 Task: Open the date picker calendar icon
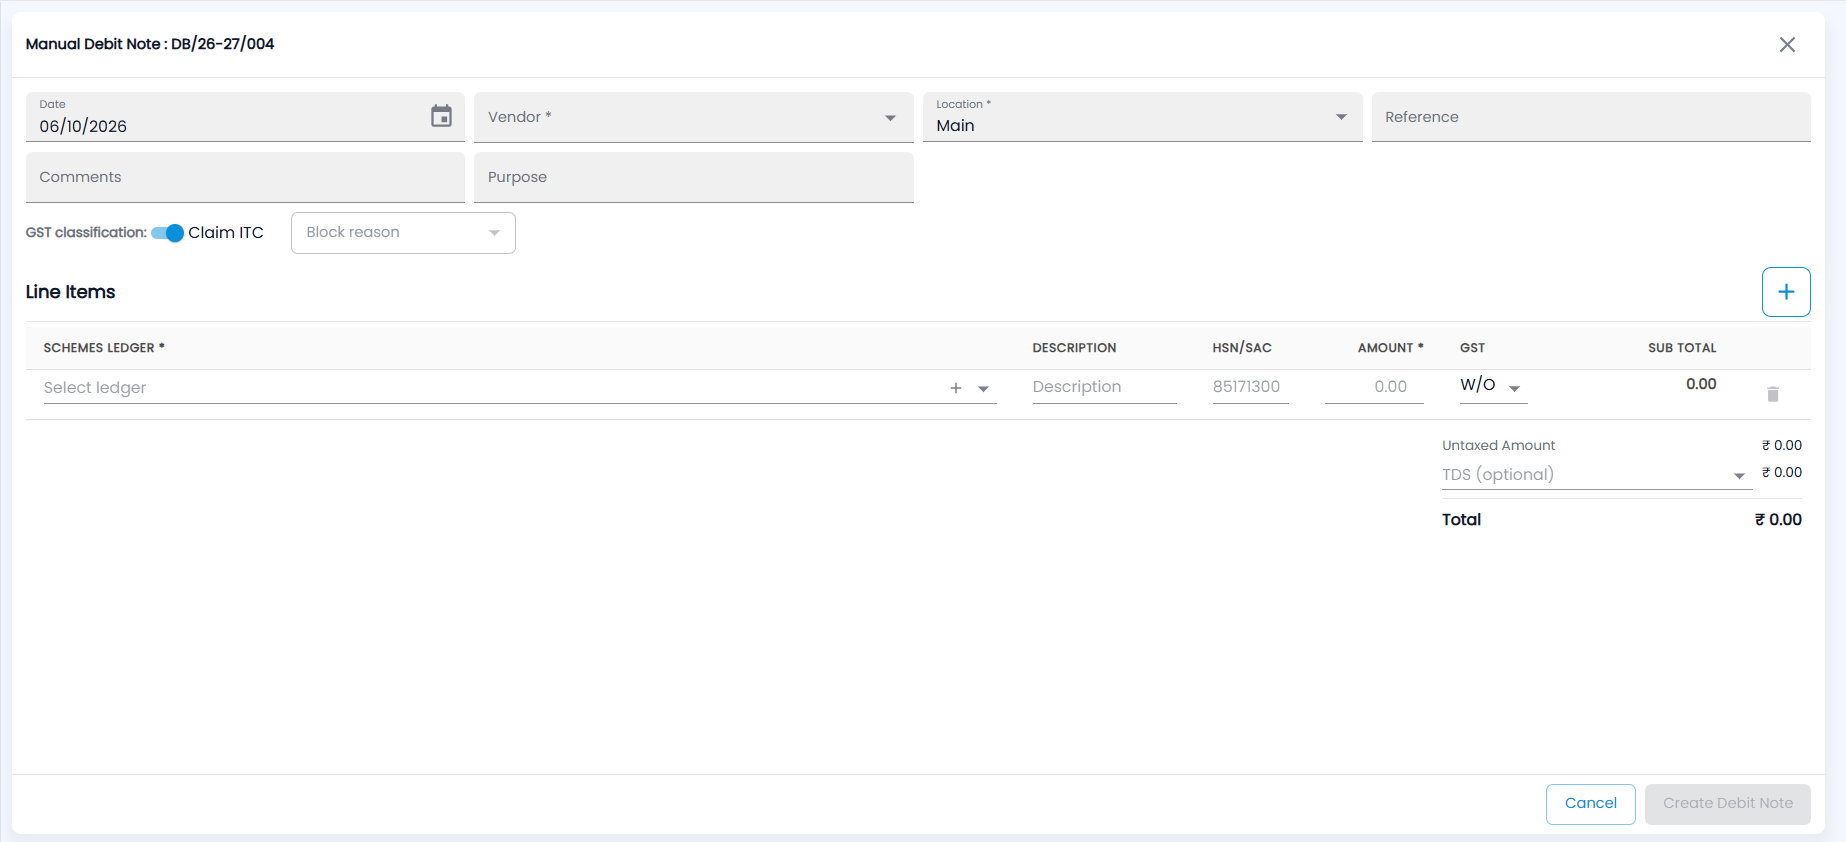point(441,116)
